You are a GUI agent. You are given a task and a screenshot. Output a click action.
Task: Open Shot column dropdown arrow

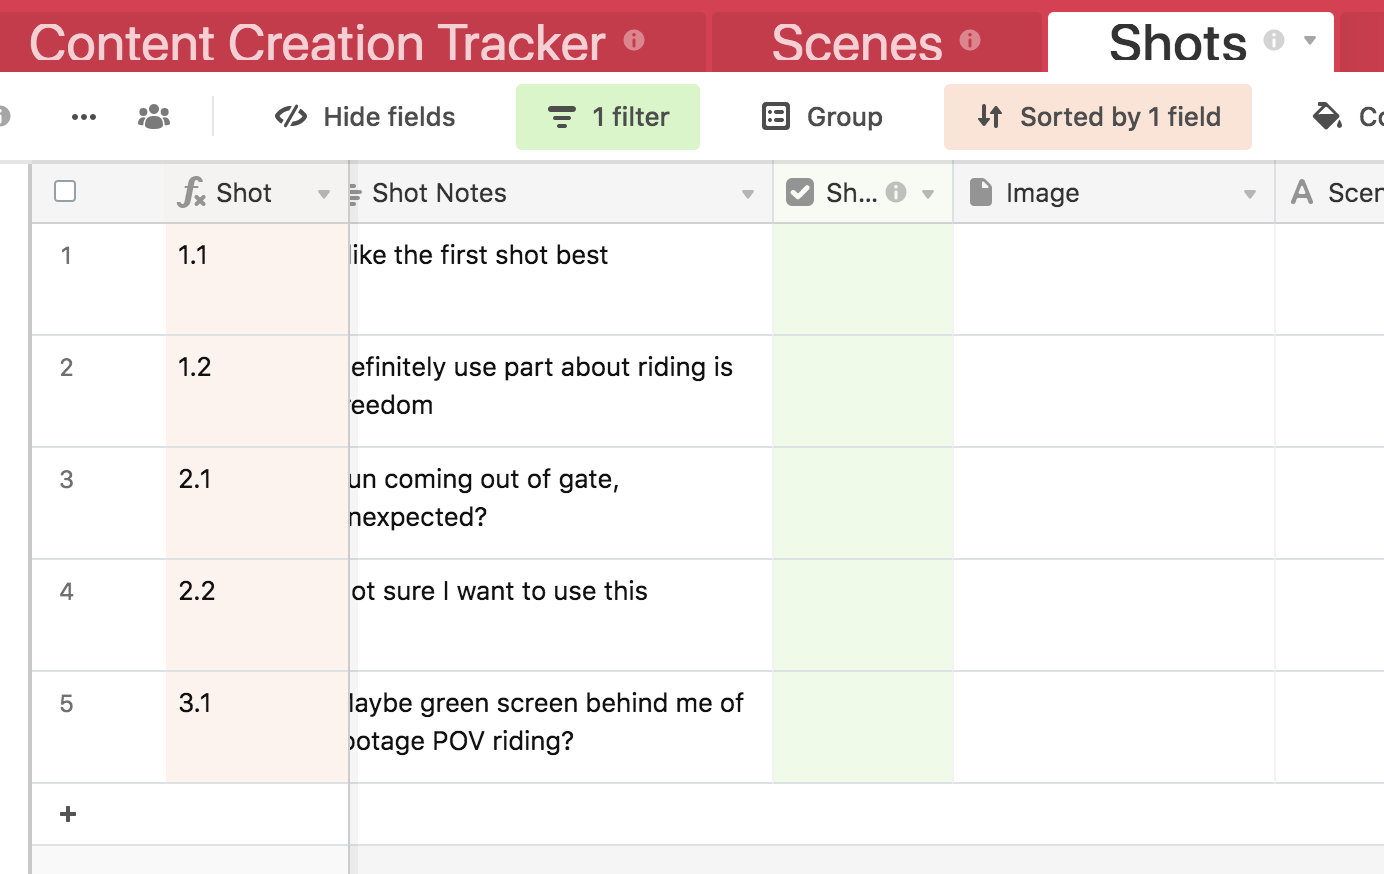pos(324,194)
